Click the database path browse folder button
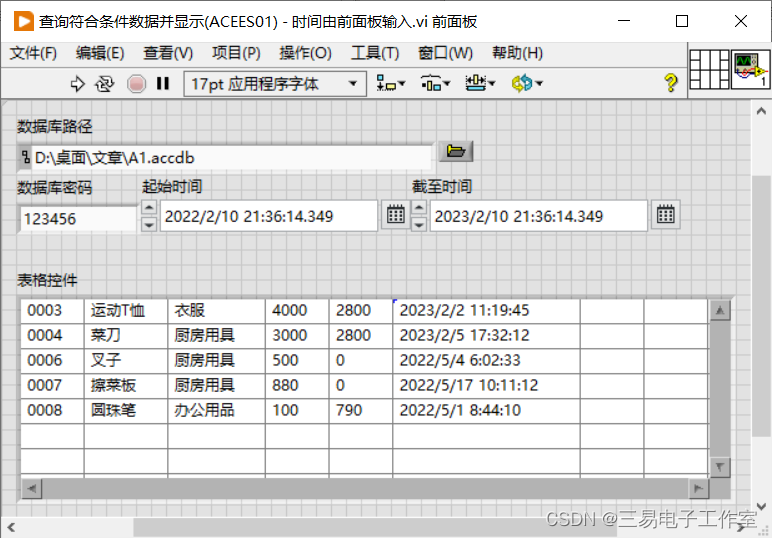This screenshot has height=538, width=772. (x=455, y=151)
